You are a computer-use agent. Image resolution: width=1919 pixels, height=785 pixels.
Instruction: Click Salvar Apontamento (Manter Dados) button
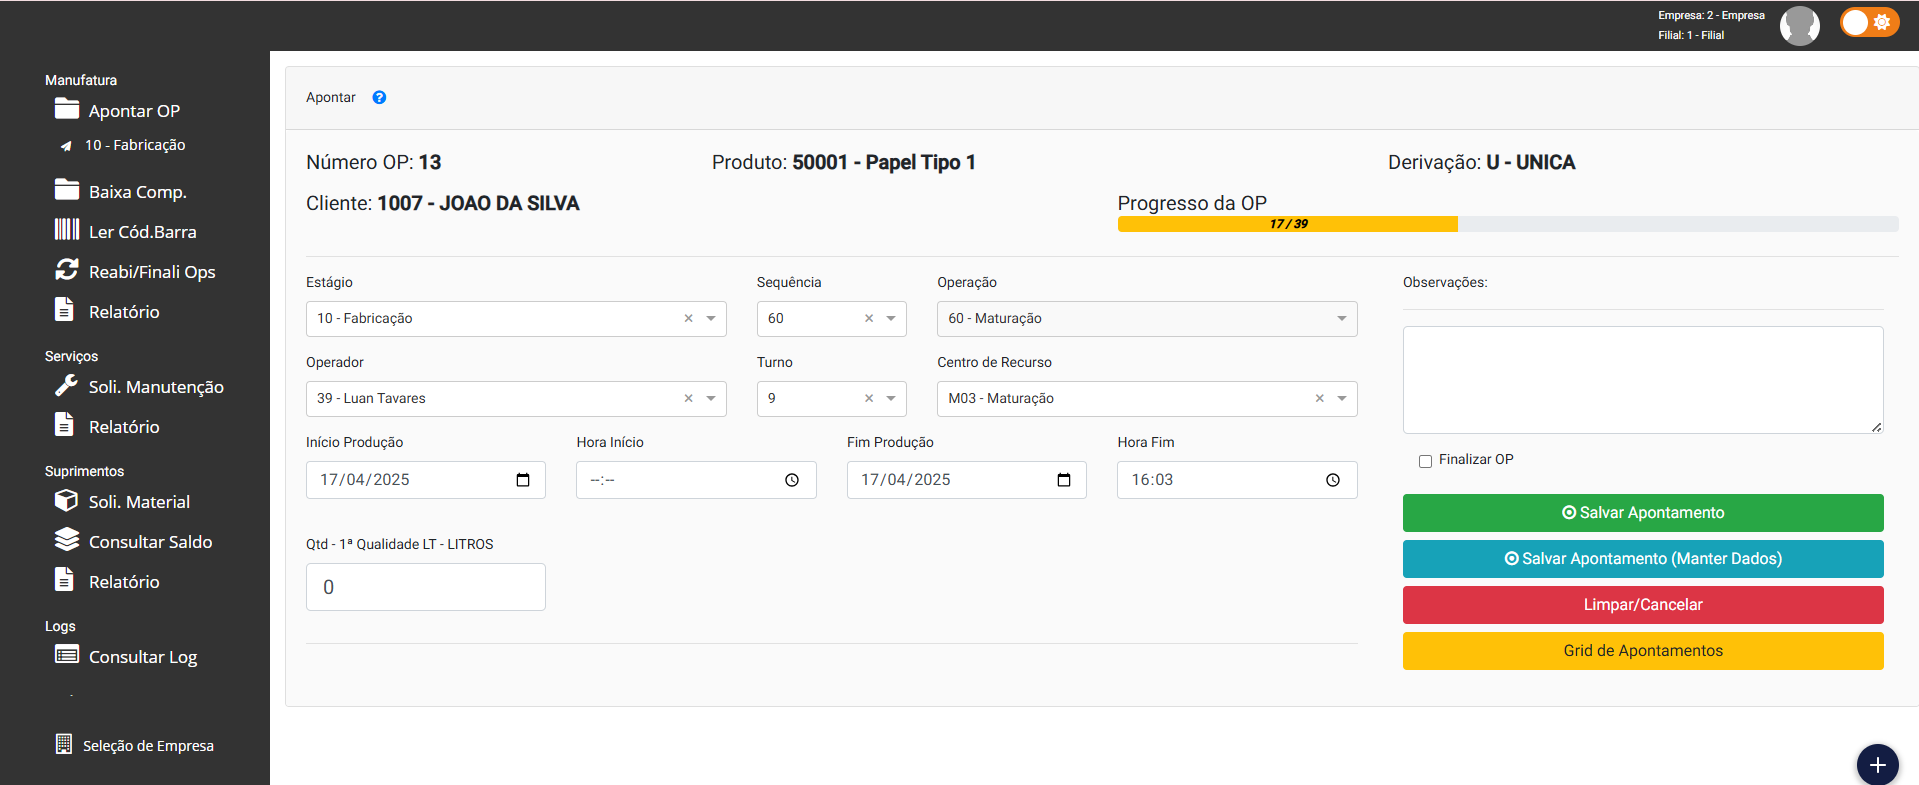[1643, 559]
